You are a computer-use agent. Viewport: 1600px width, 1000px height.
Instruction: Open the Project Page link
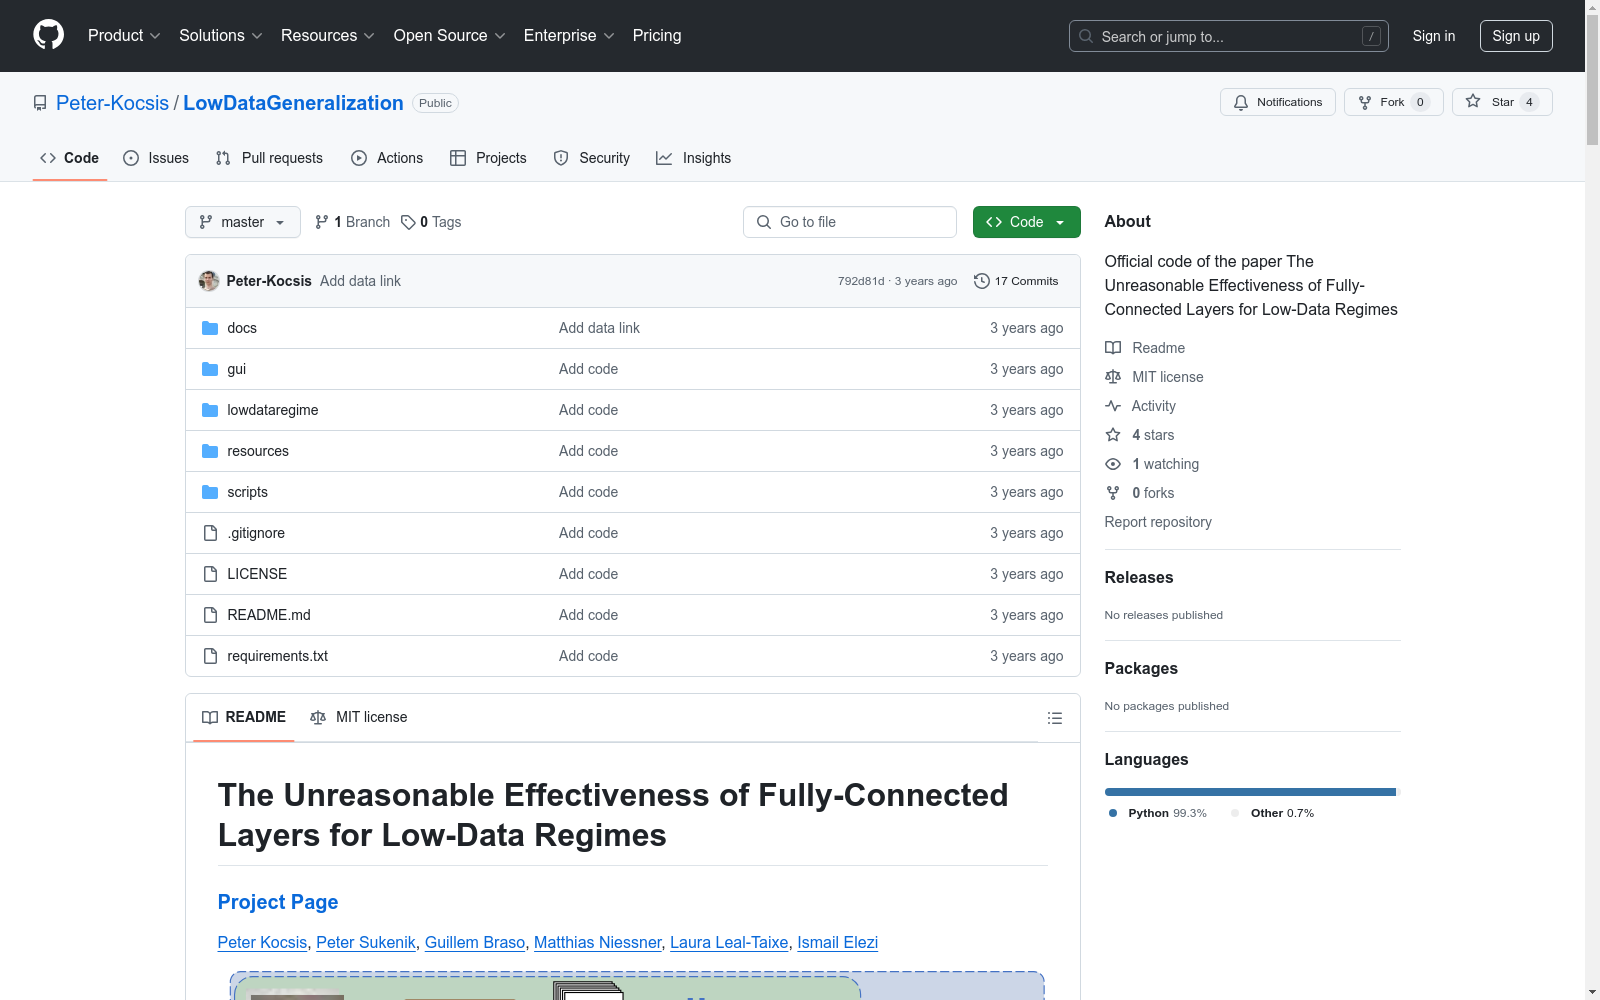278,902
